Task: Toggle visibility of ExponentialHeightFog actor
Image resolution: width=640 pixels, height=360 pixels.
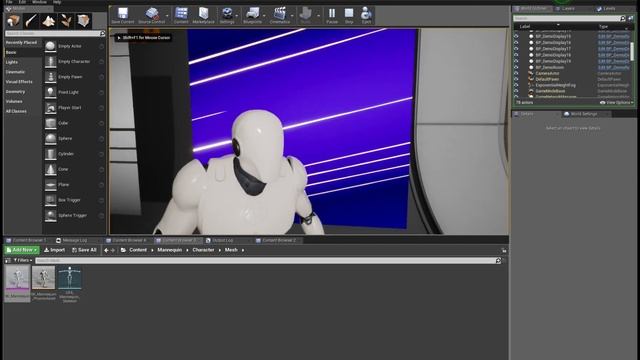Action: click(x=516, y=85)
